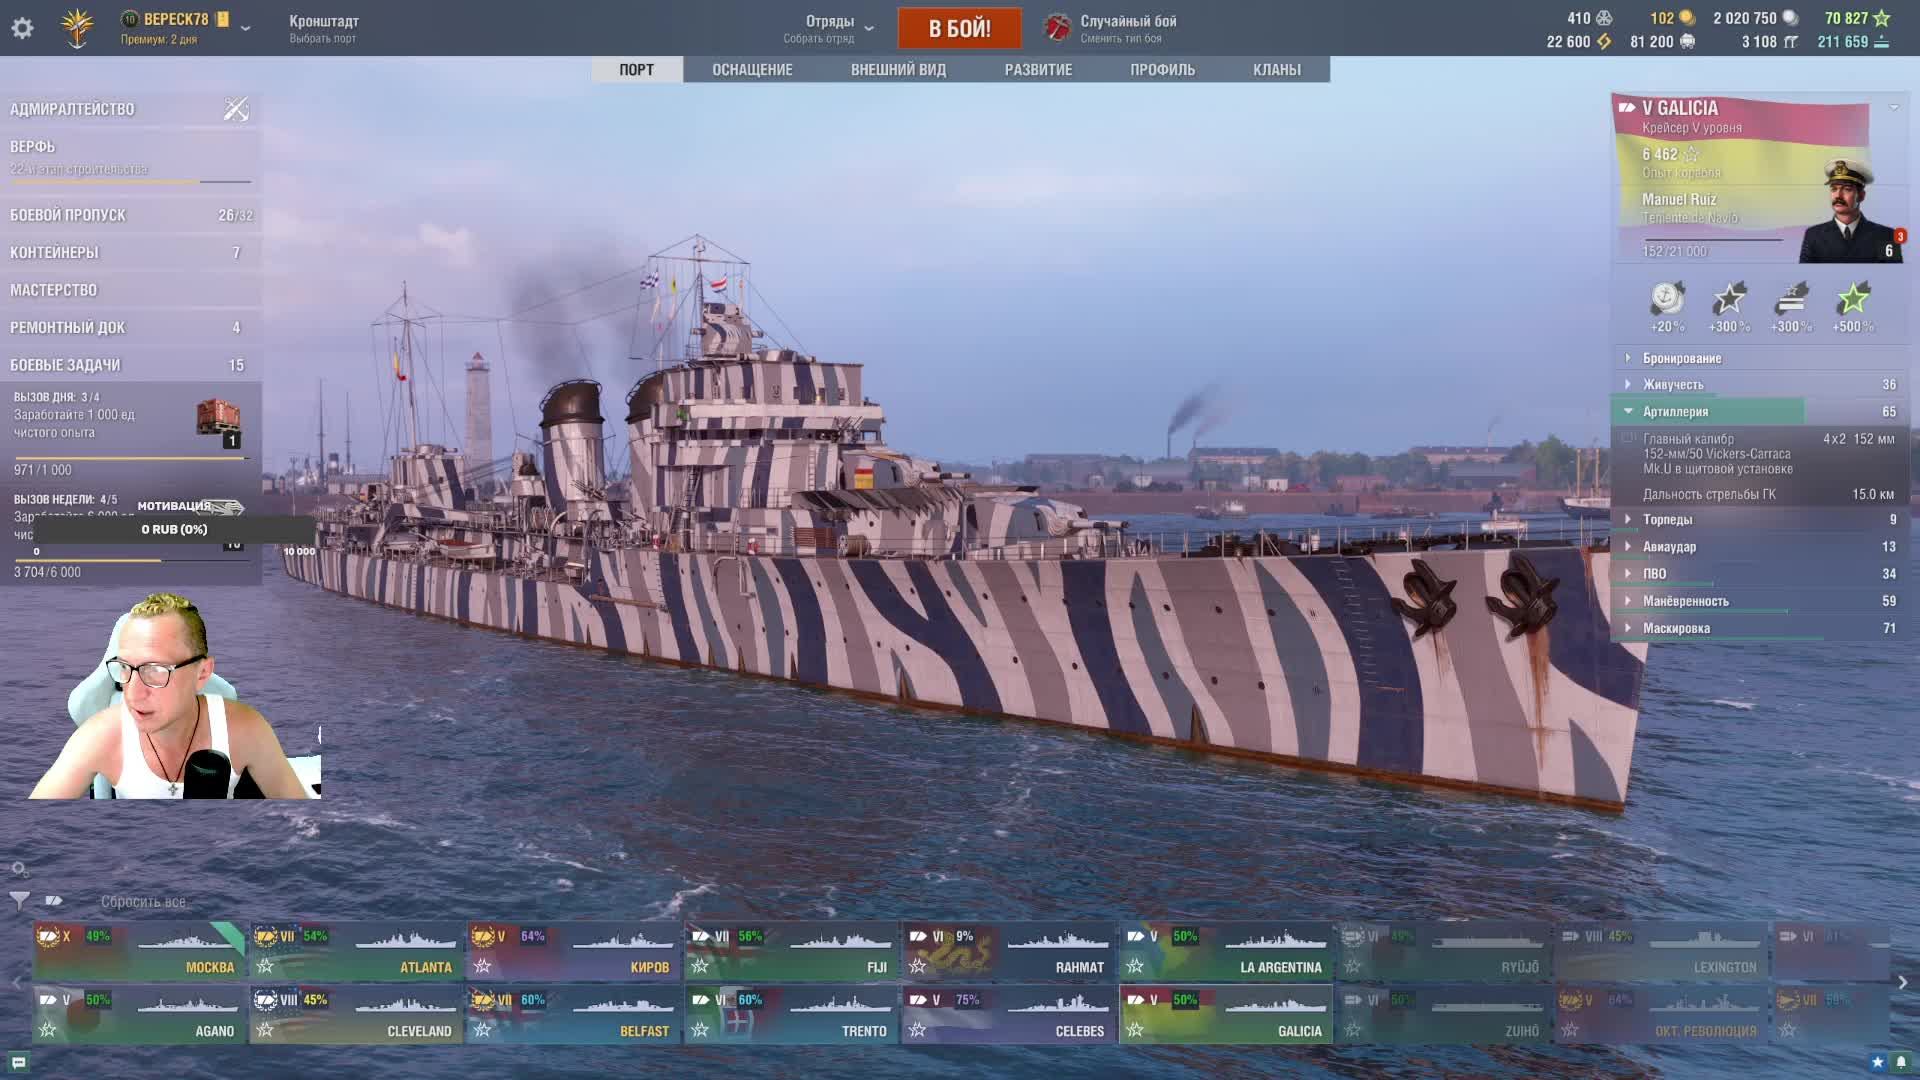This screenshot has height=1080, width=1920.
Task: Collapse the Артиллерия parameters section
Action: tap(1675, 412)
